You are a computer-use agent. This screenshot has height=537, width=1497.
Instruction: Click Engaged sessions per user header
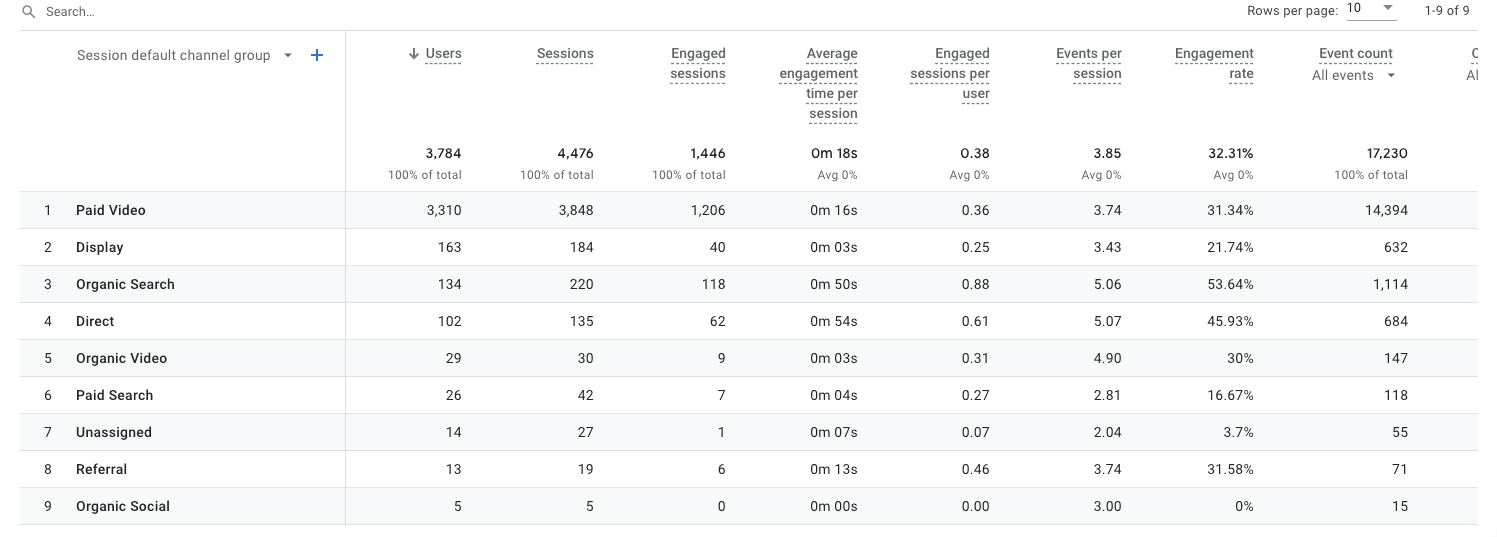click(x=950, y=73)
